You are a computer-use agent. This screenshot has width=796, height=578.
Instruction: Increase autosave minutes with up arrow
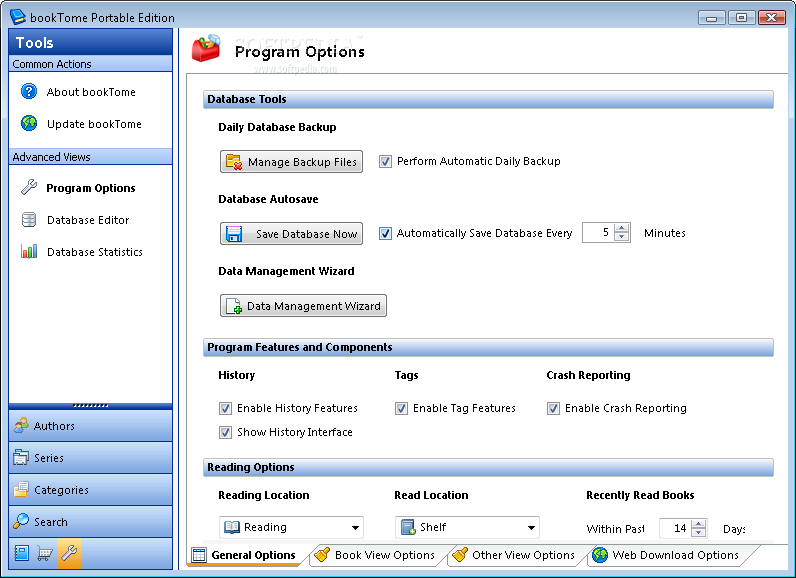(x=622, y=229)
